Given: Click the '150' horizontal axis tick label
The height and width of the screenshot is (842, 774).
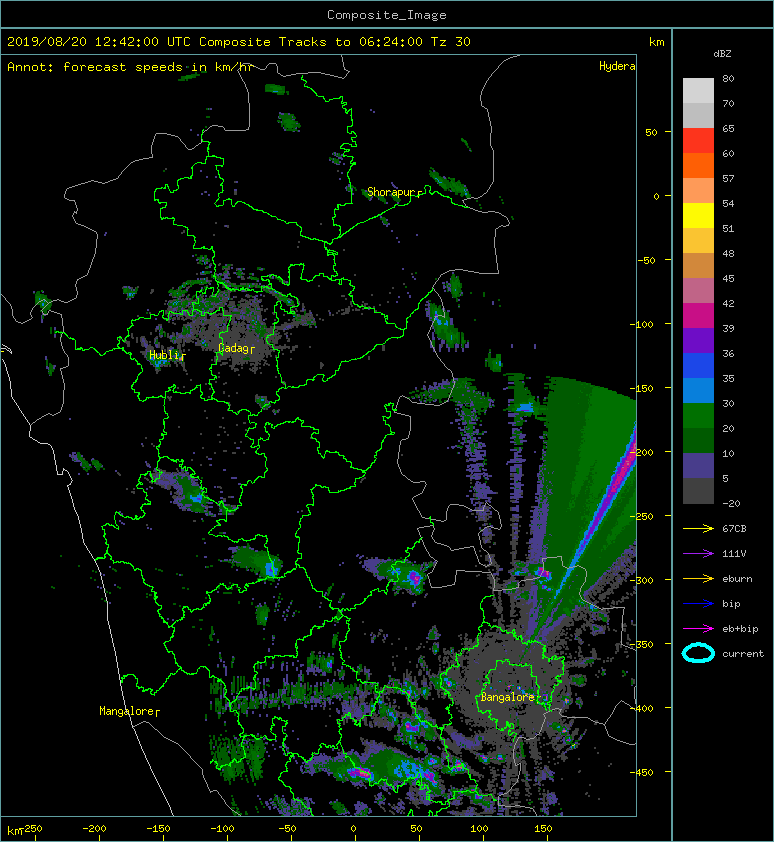Looking at the screenshot, I should (x=543, y=829).
